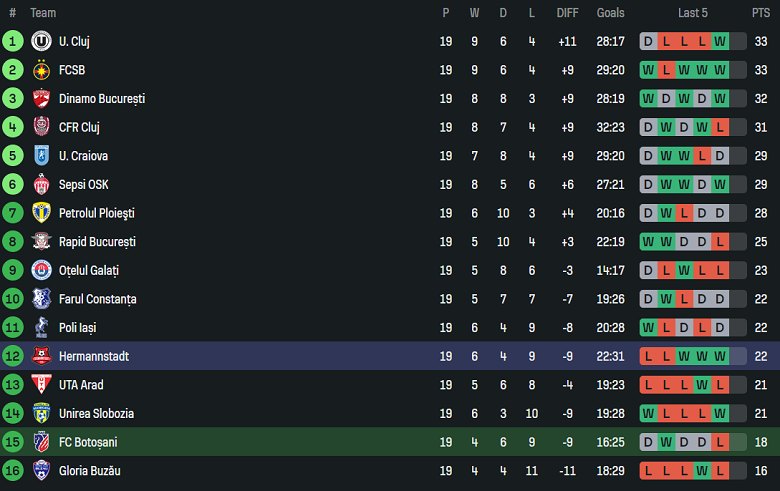Click the Sepsi OSK crest icon
Viewport: 780px width, 491px height.
(x=41, y=185)
